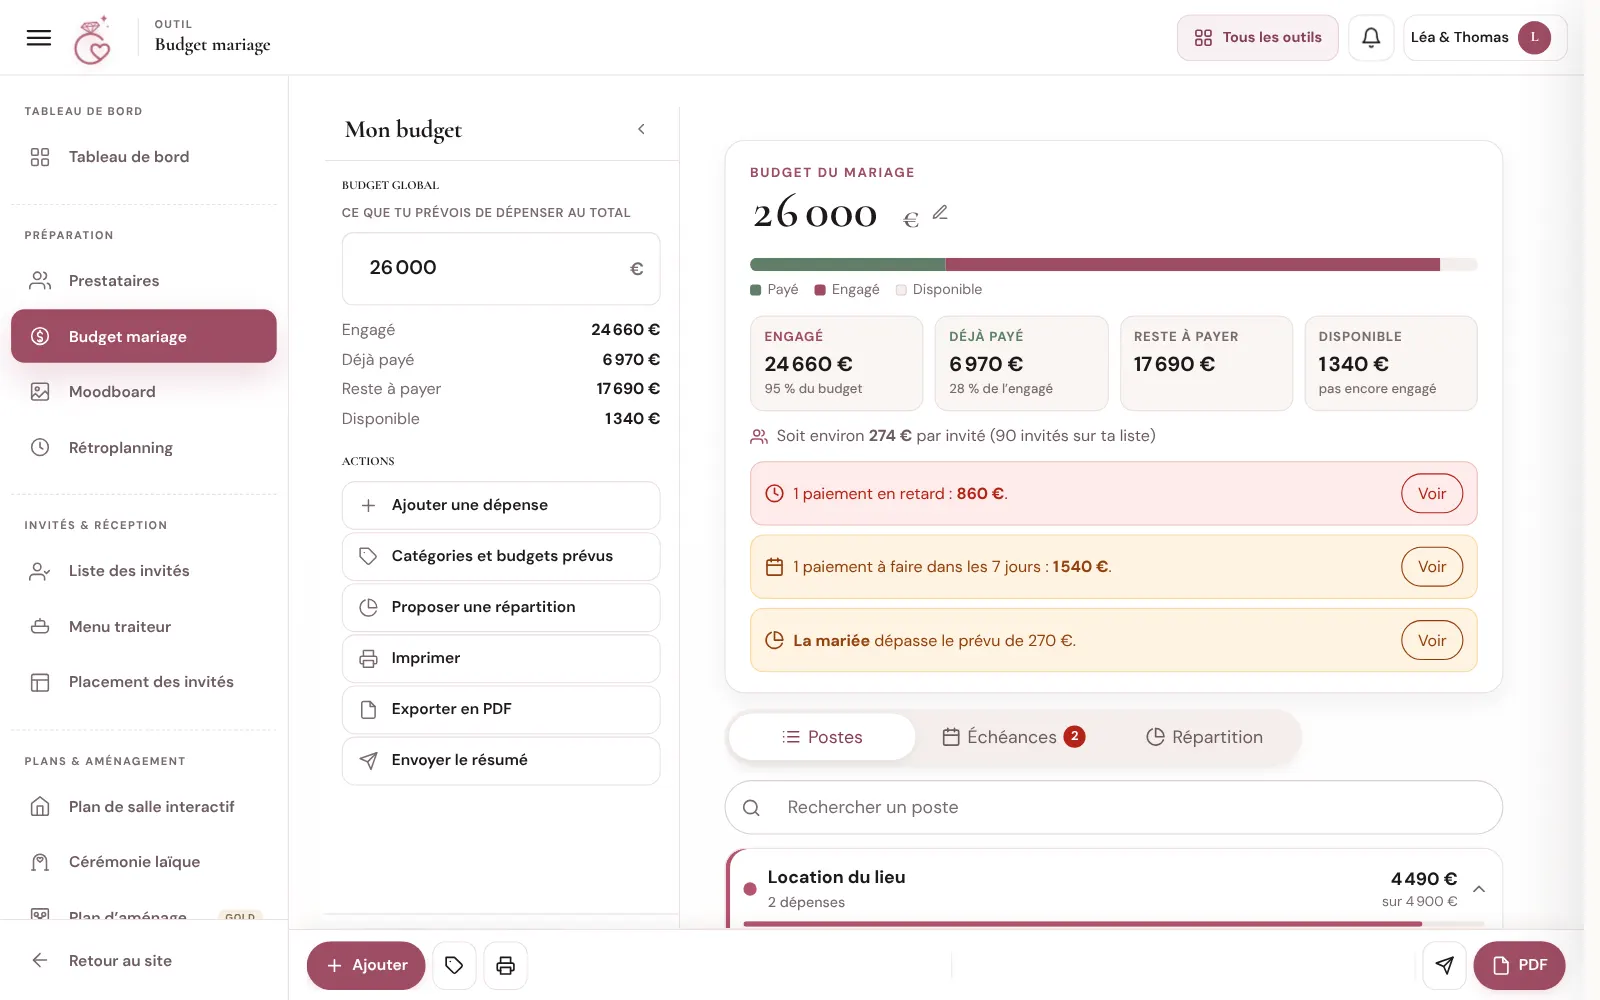Click Voir on La mariée alert
The image size is (1600, 1000).
(x=1432, y=641)
